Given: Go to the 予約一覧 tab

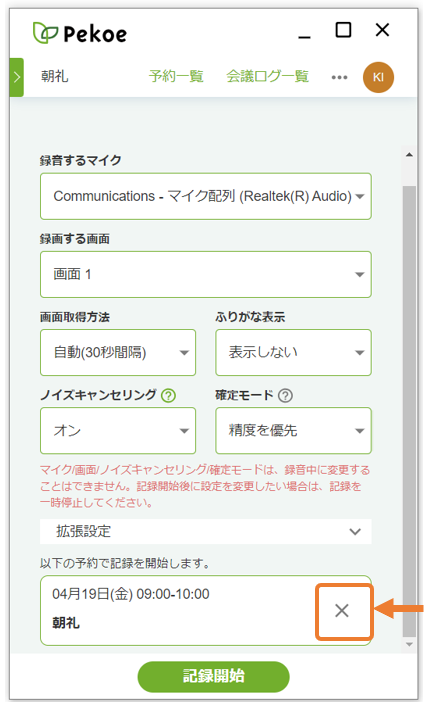Looking at the screenshot, I should click(176, 76).
